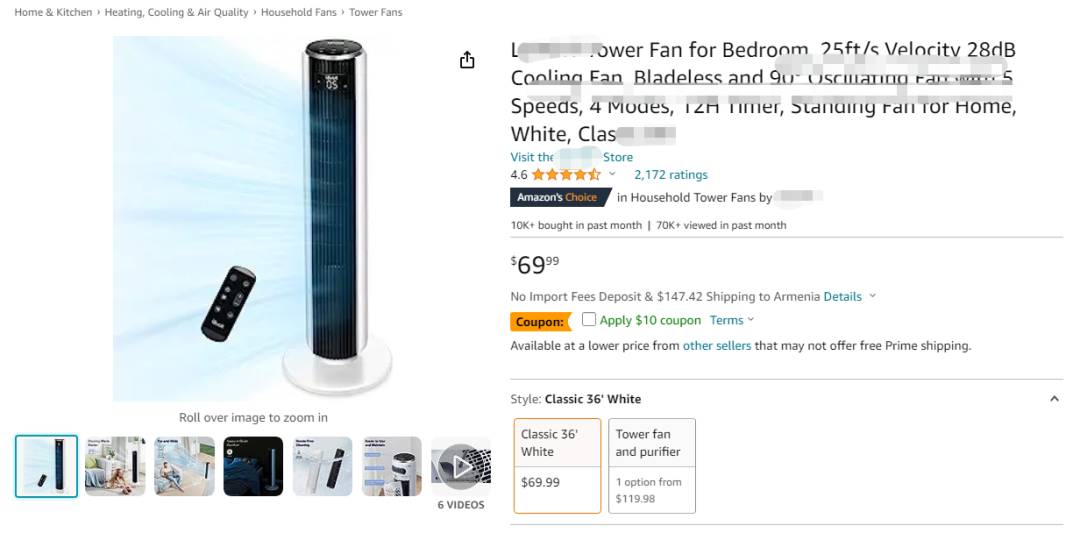The image size is (1080, 533).
Task: Click the share icon beside product image
Action: coord(467,61)
